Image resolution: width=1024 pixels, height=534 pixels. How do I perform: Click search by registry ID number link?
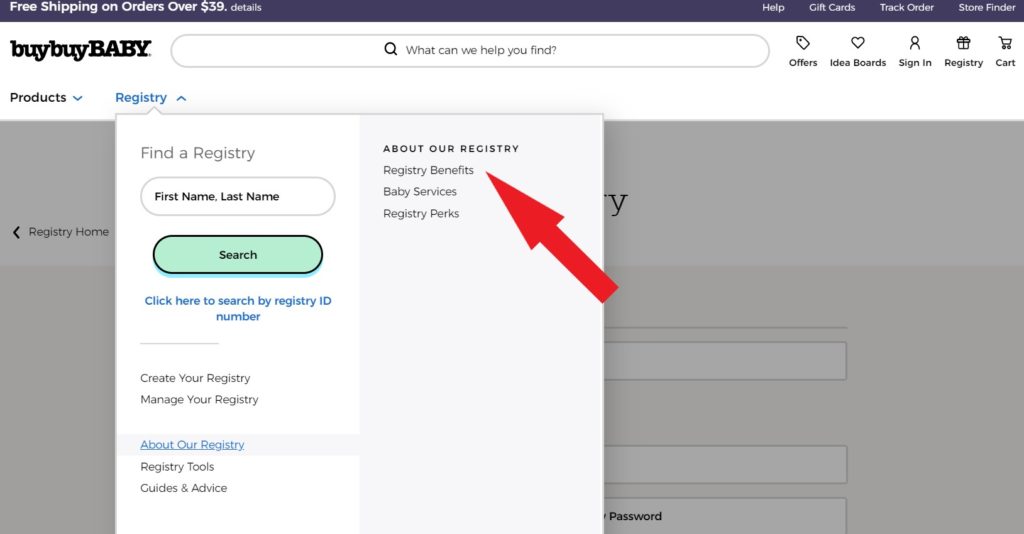238,308
